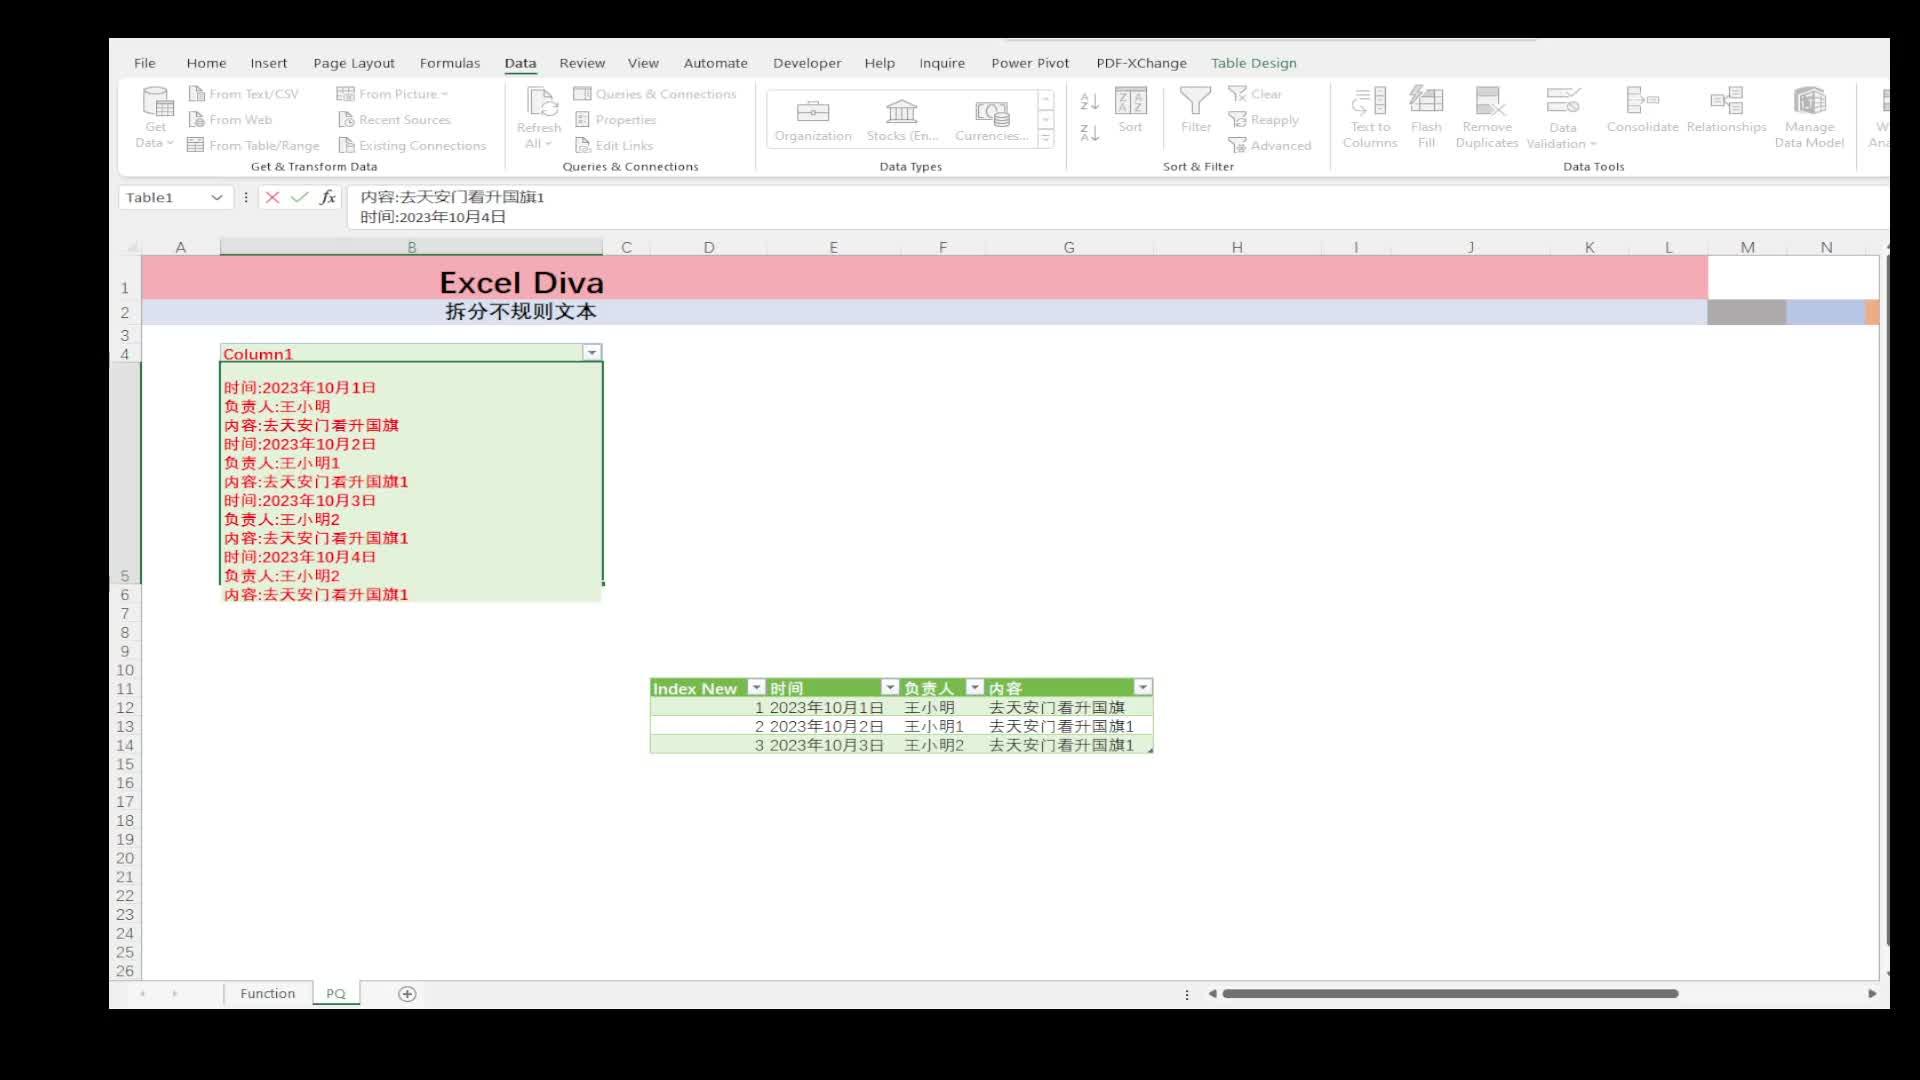
Task: Sort Z to A descending
Action: [1090, 133]
